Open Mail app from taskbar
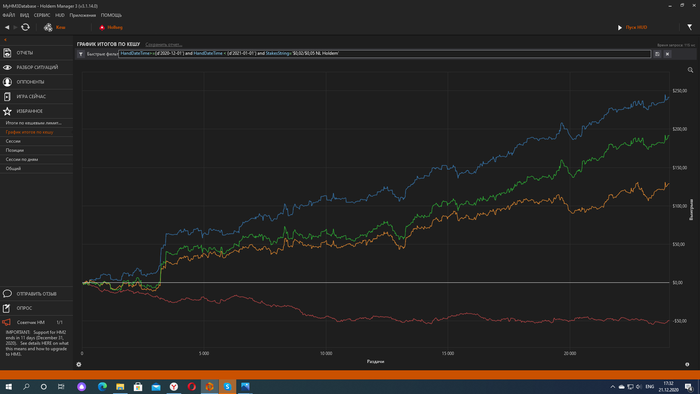700x394 pixels. (156, 386)
